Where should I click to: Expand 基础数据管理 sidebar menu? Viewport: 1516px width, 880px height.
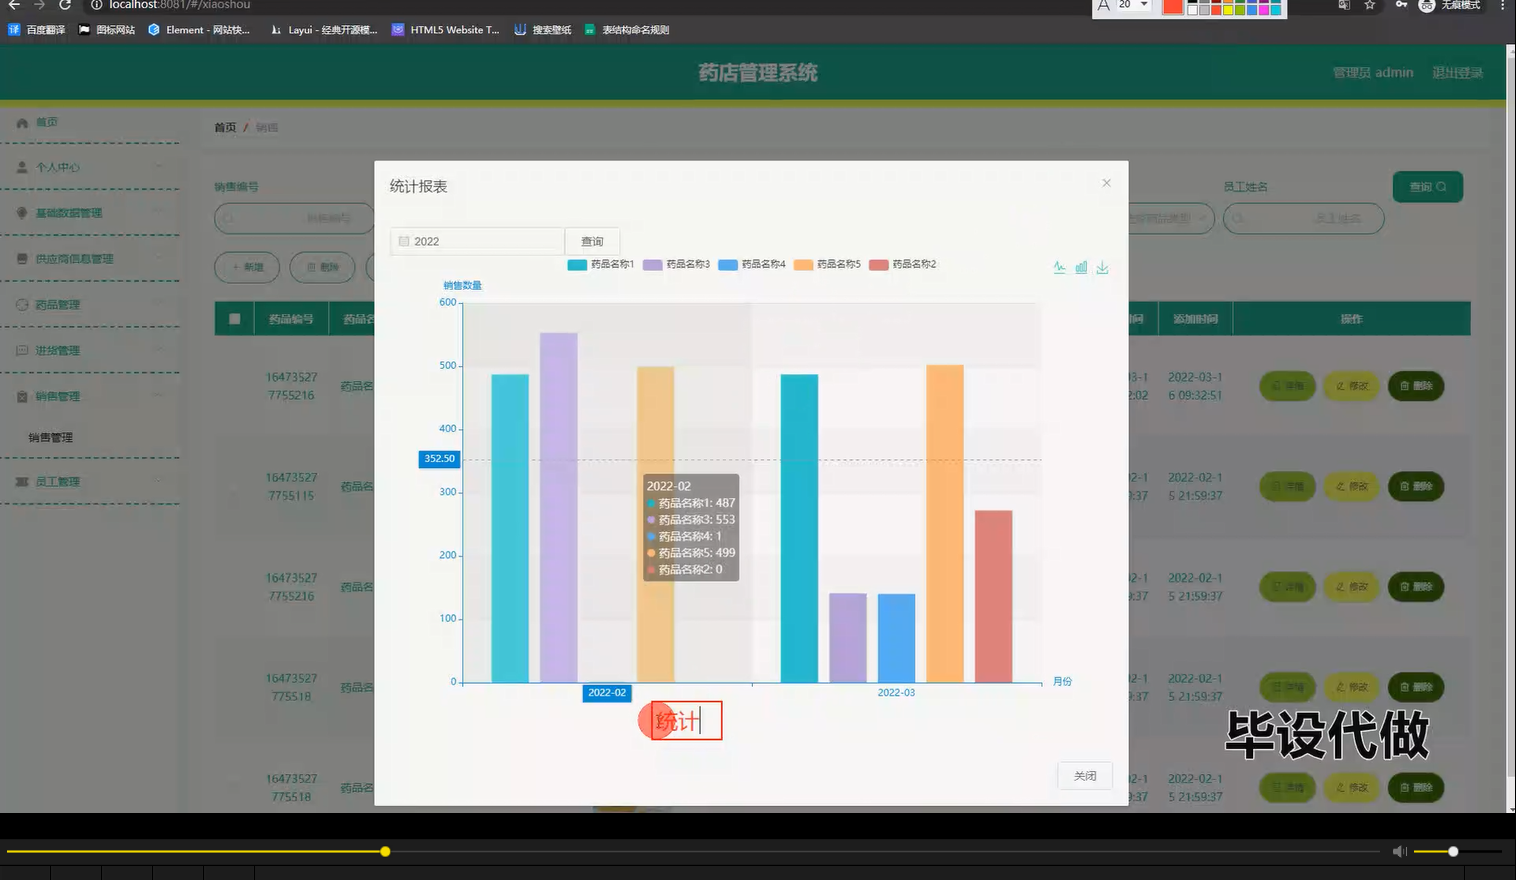click(90, 213)
